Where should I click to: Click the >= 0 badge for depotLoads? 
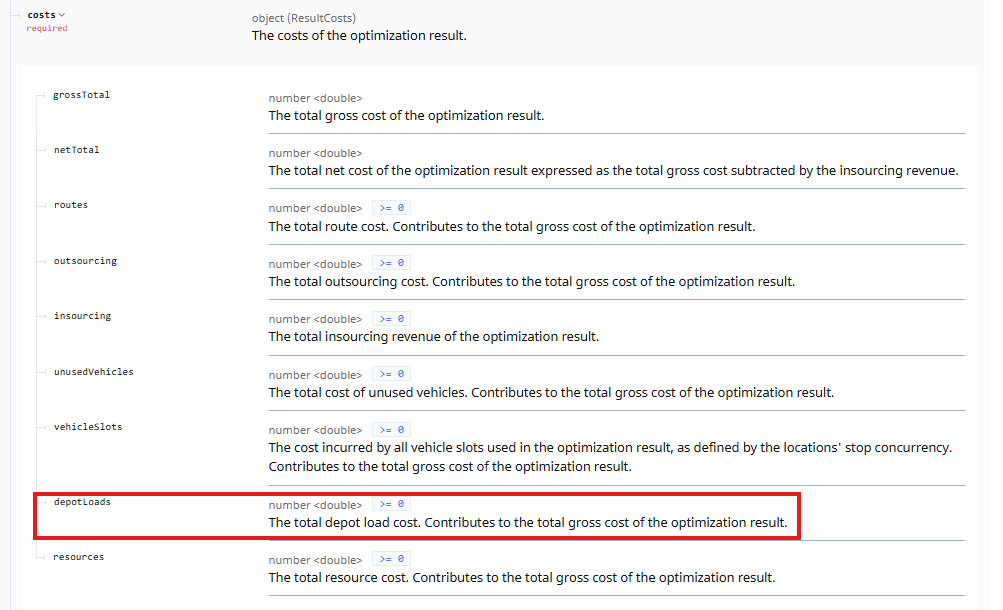[x=391, y=504]
